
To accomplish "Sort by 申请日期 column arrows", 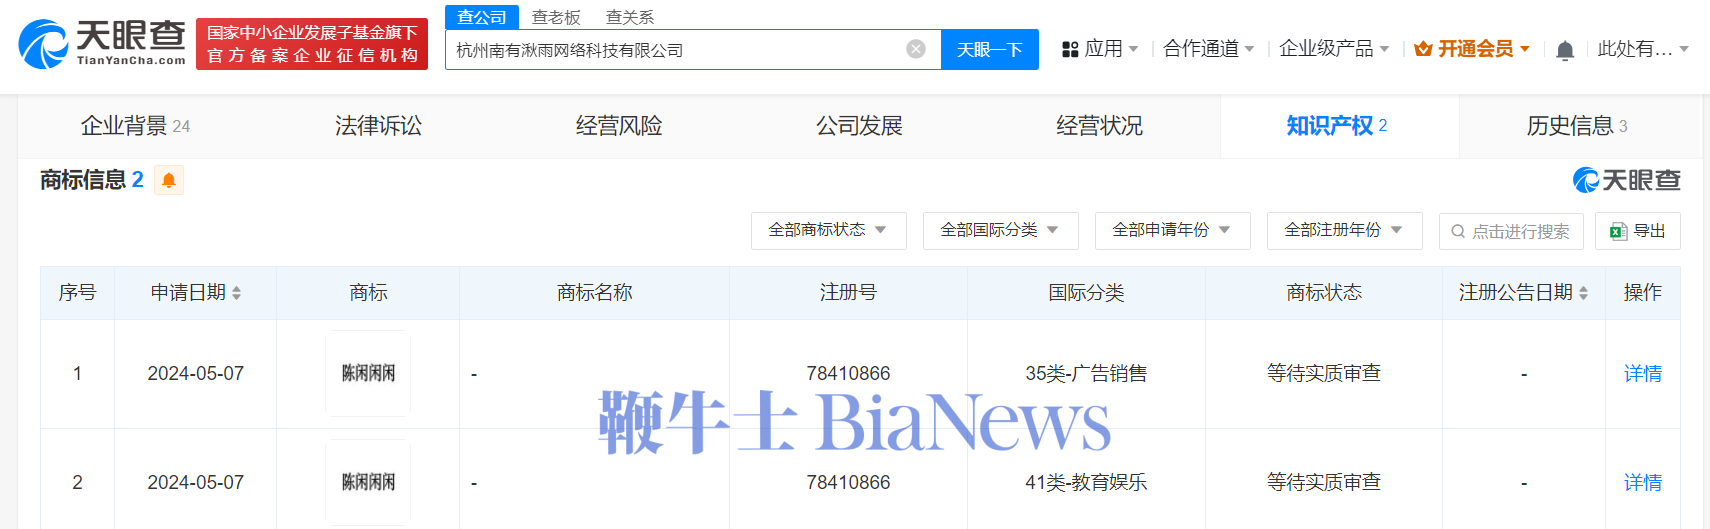I will click(x=237, y=293).
